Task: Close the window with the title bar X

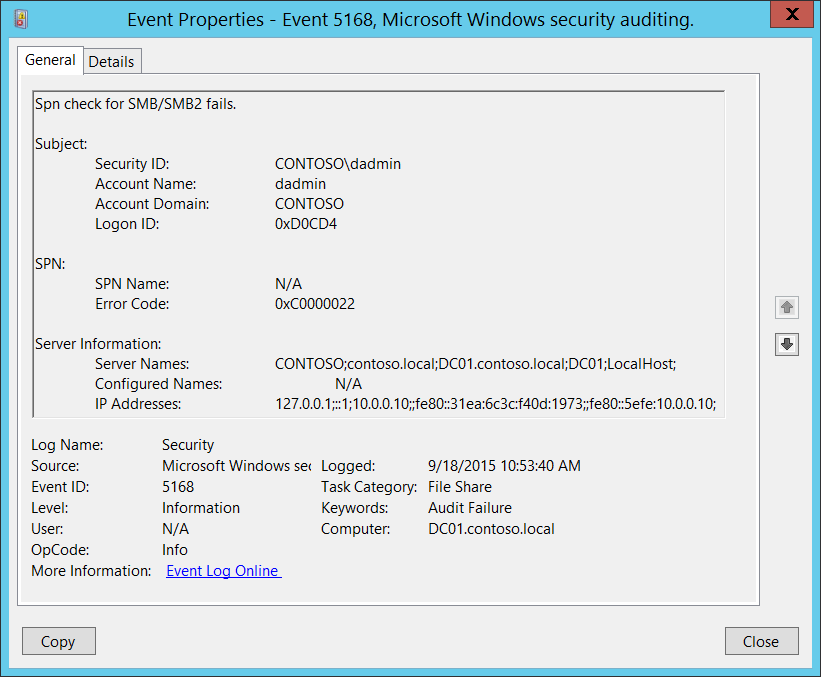Action: pos(792,15)
